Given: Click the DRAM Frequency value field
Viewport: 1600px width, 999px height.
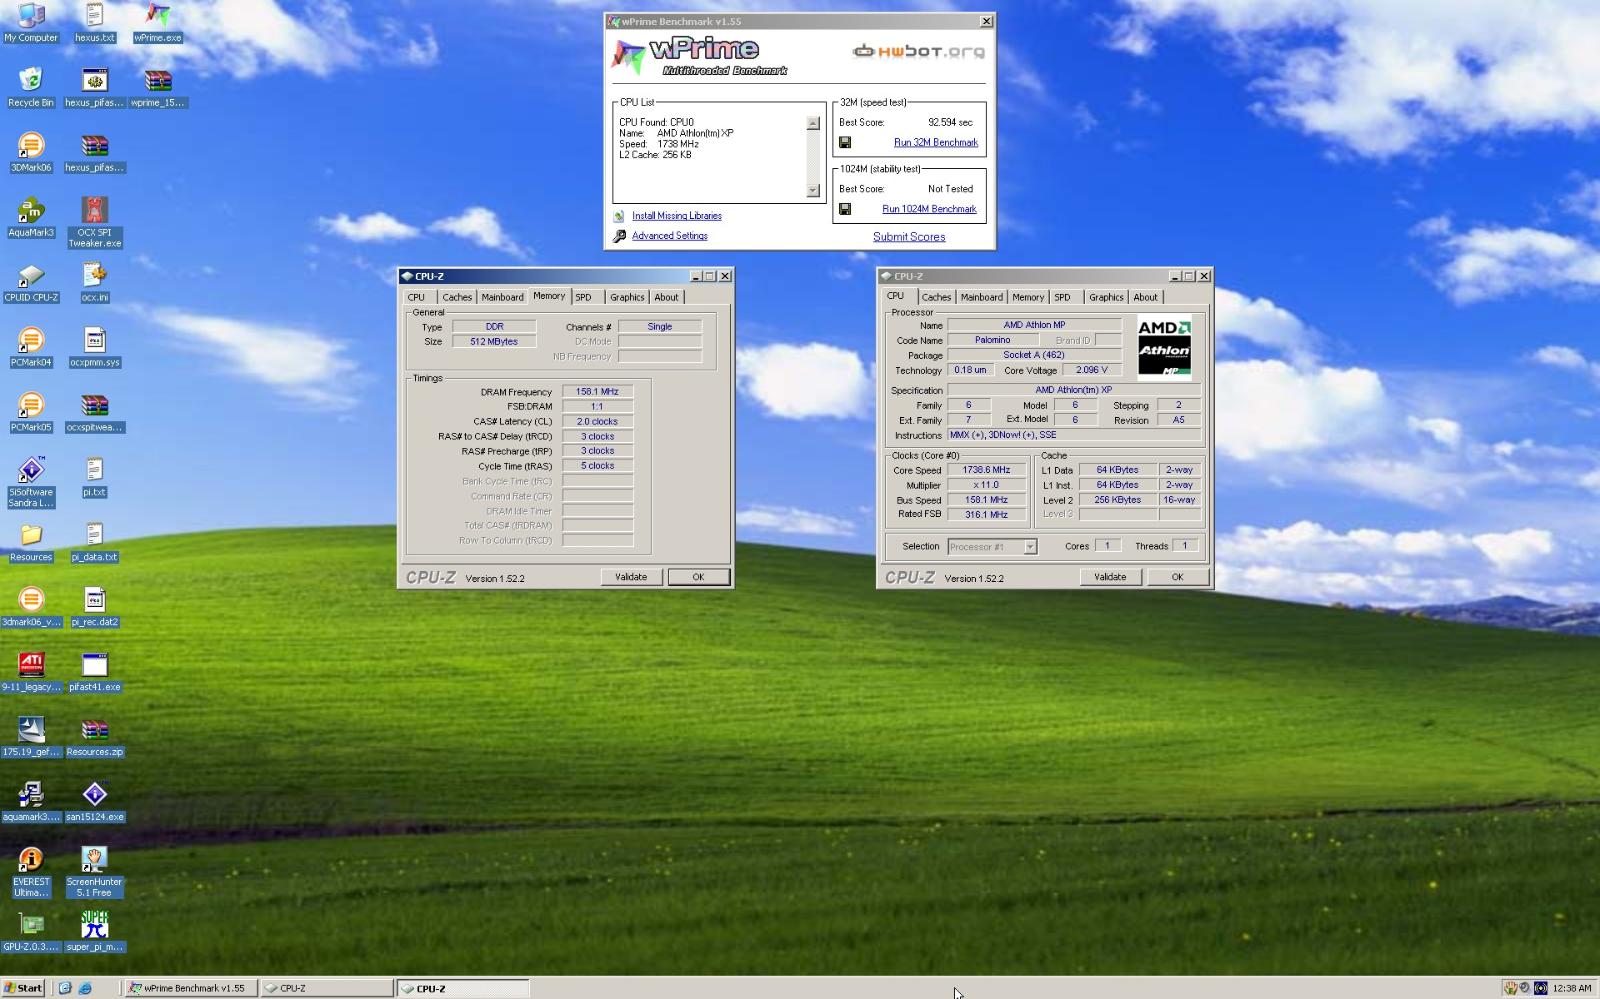Looking at the screenshot, I should point(597,392).
